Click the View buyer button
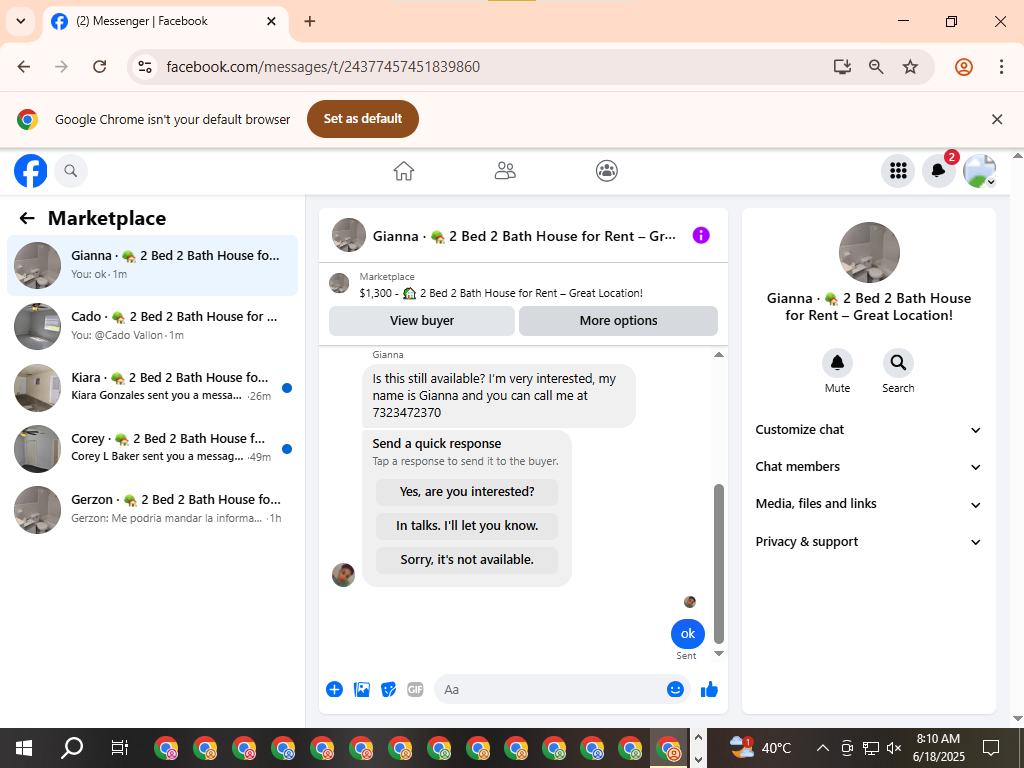Image resolution: width=1024 pixels, height=768 pixels. [422, 321]
